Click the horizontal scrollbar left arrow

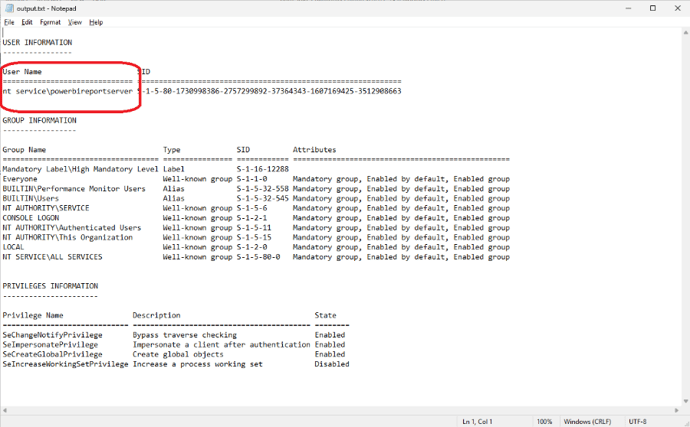5,409
